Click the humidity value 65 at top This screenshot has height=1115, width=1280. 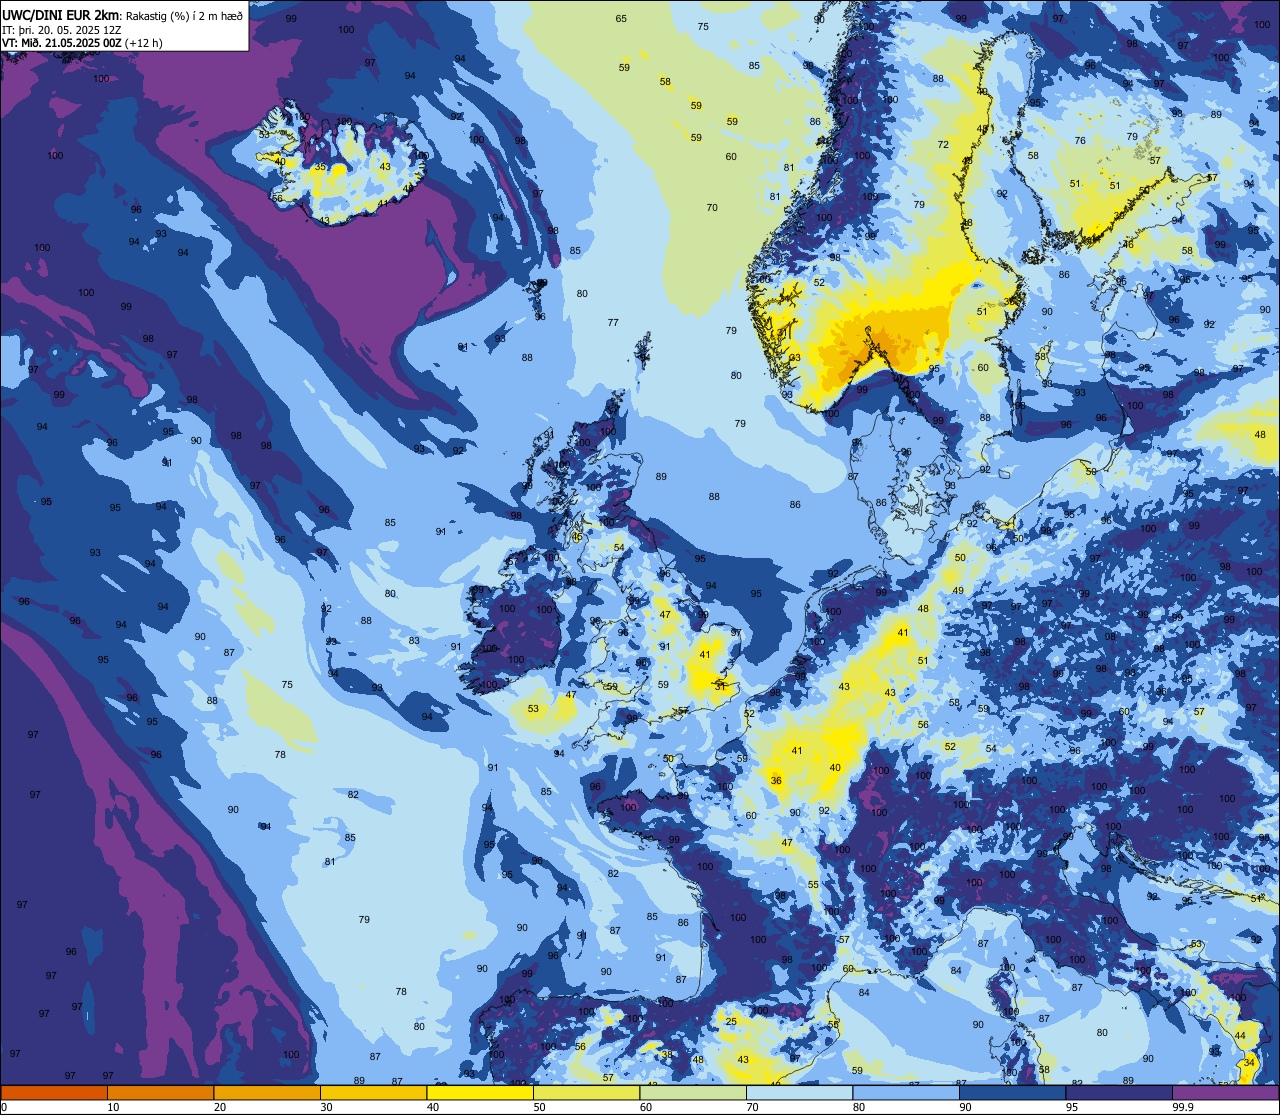coord(621,19)
